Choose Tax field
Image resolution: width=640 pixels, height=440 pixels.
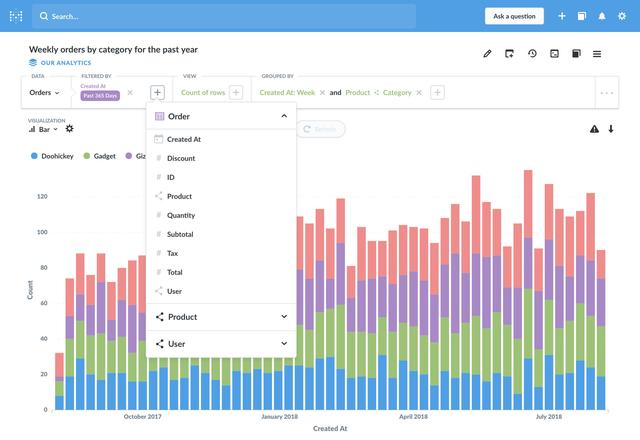click(x=221, y=253)
